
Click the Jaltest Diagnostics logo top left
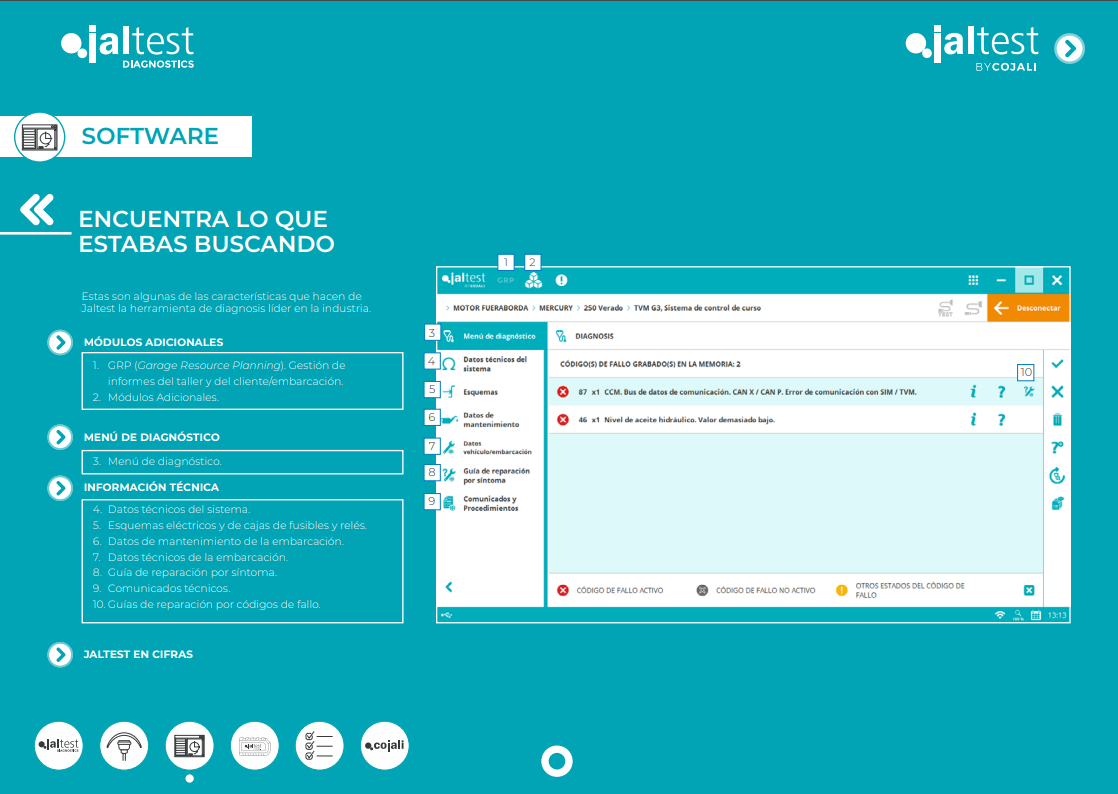pos(128,48)
